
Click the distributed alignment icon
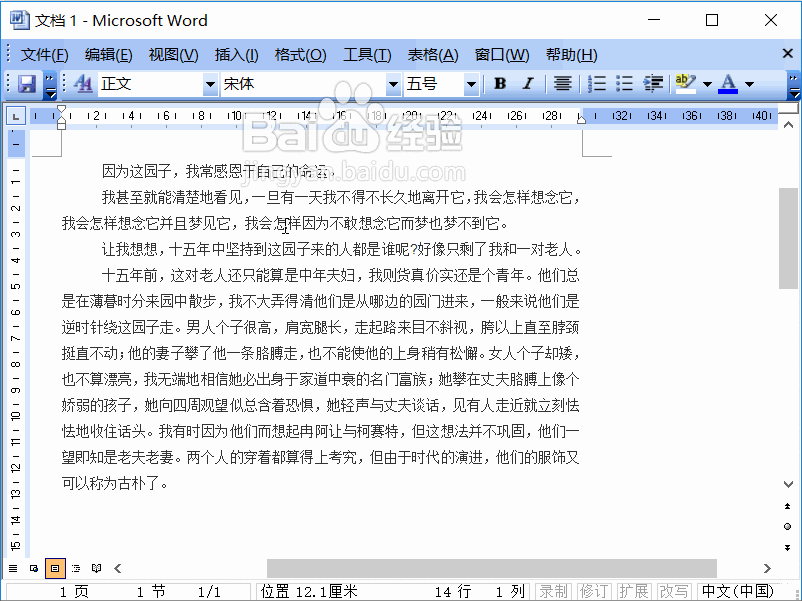563,84
